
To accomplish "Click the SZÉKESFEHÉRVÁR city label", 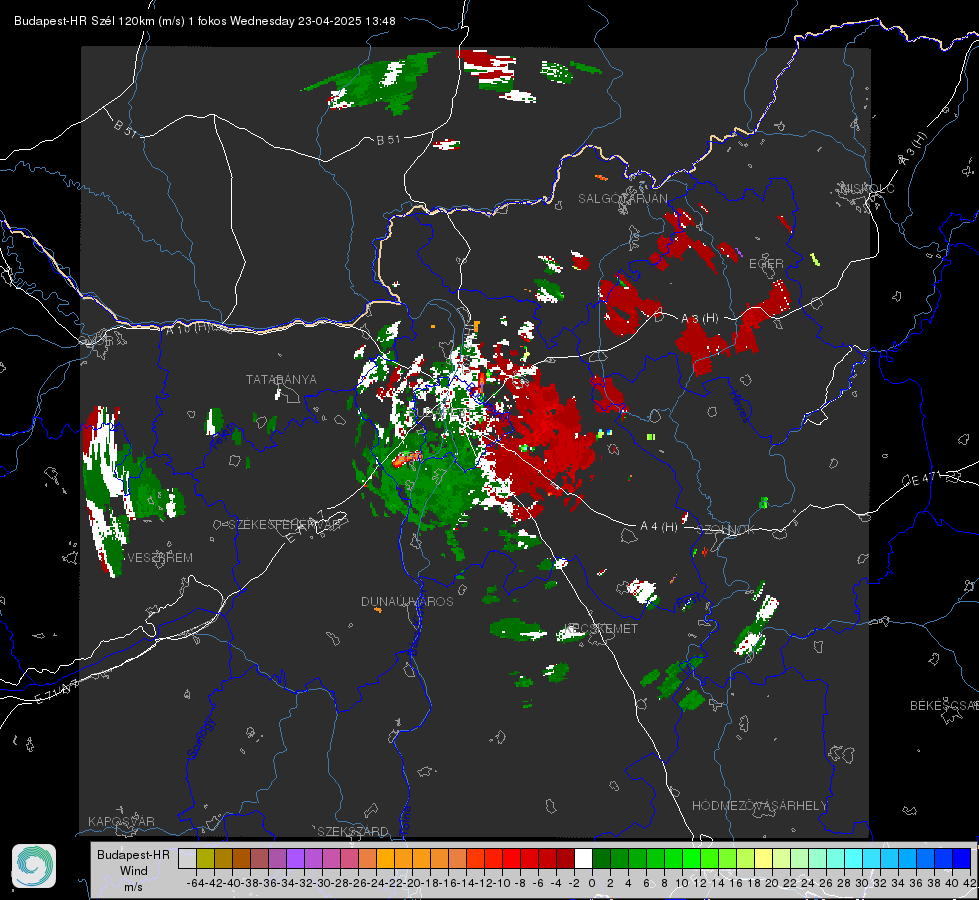I will (x=286, y=525).
